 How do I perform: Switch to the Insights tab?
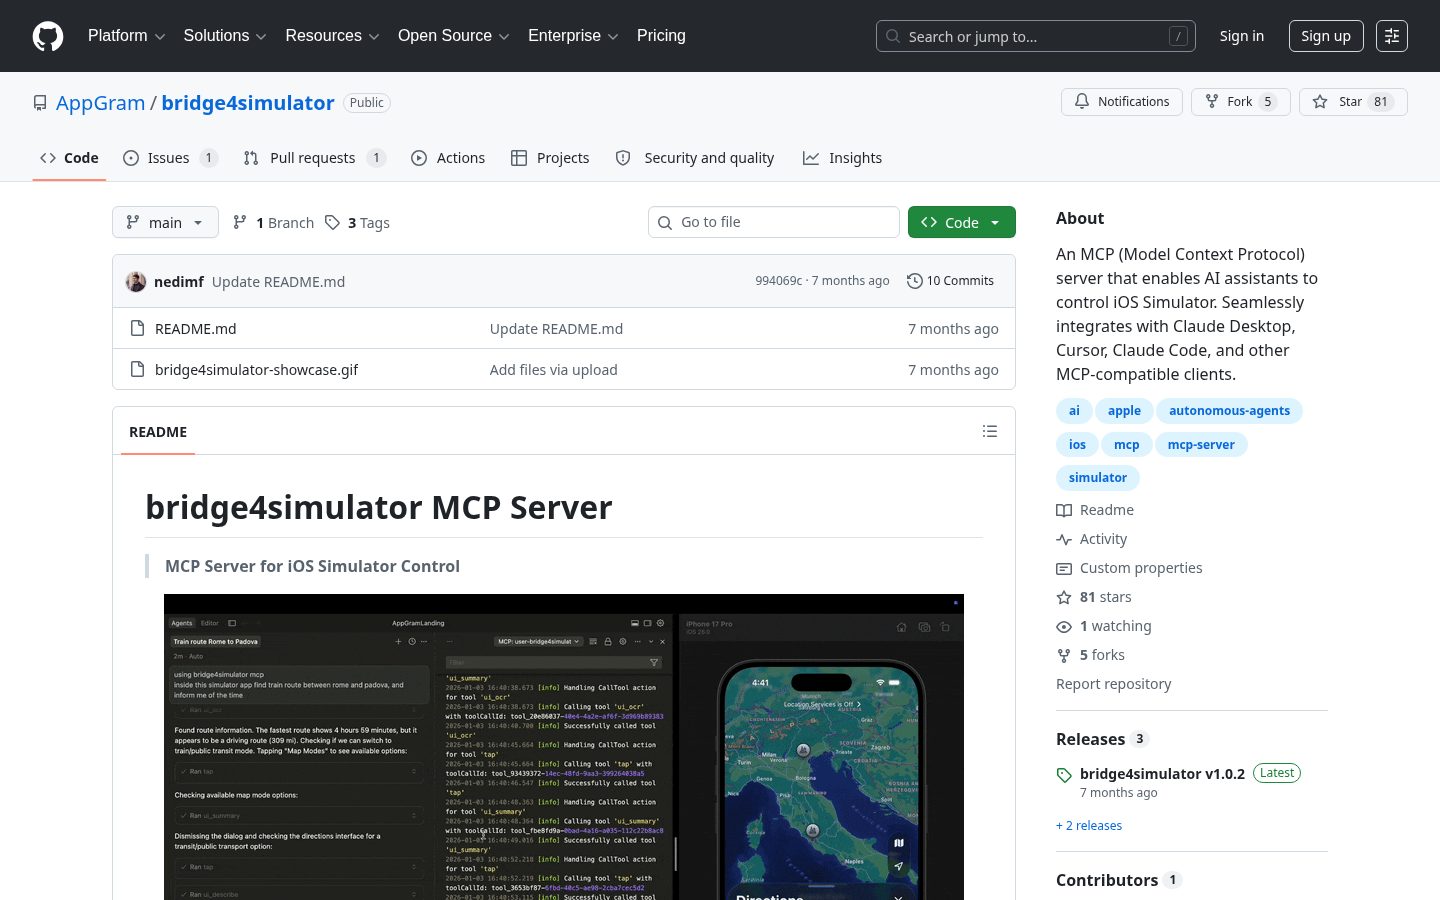pos(842,158)
